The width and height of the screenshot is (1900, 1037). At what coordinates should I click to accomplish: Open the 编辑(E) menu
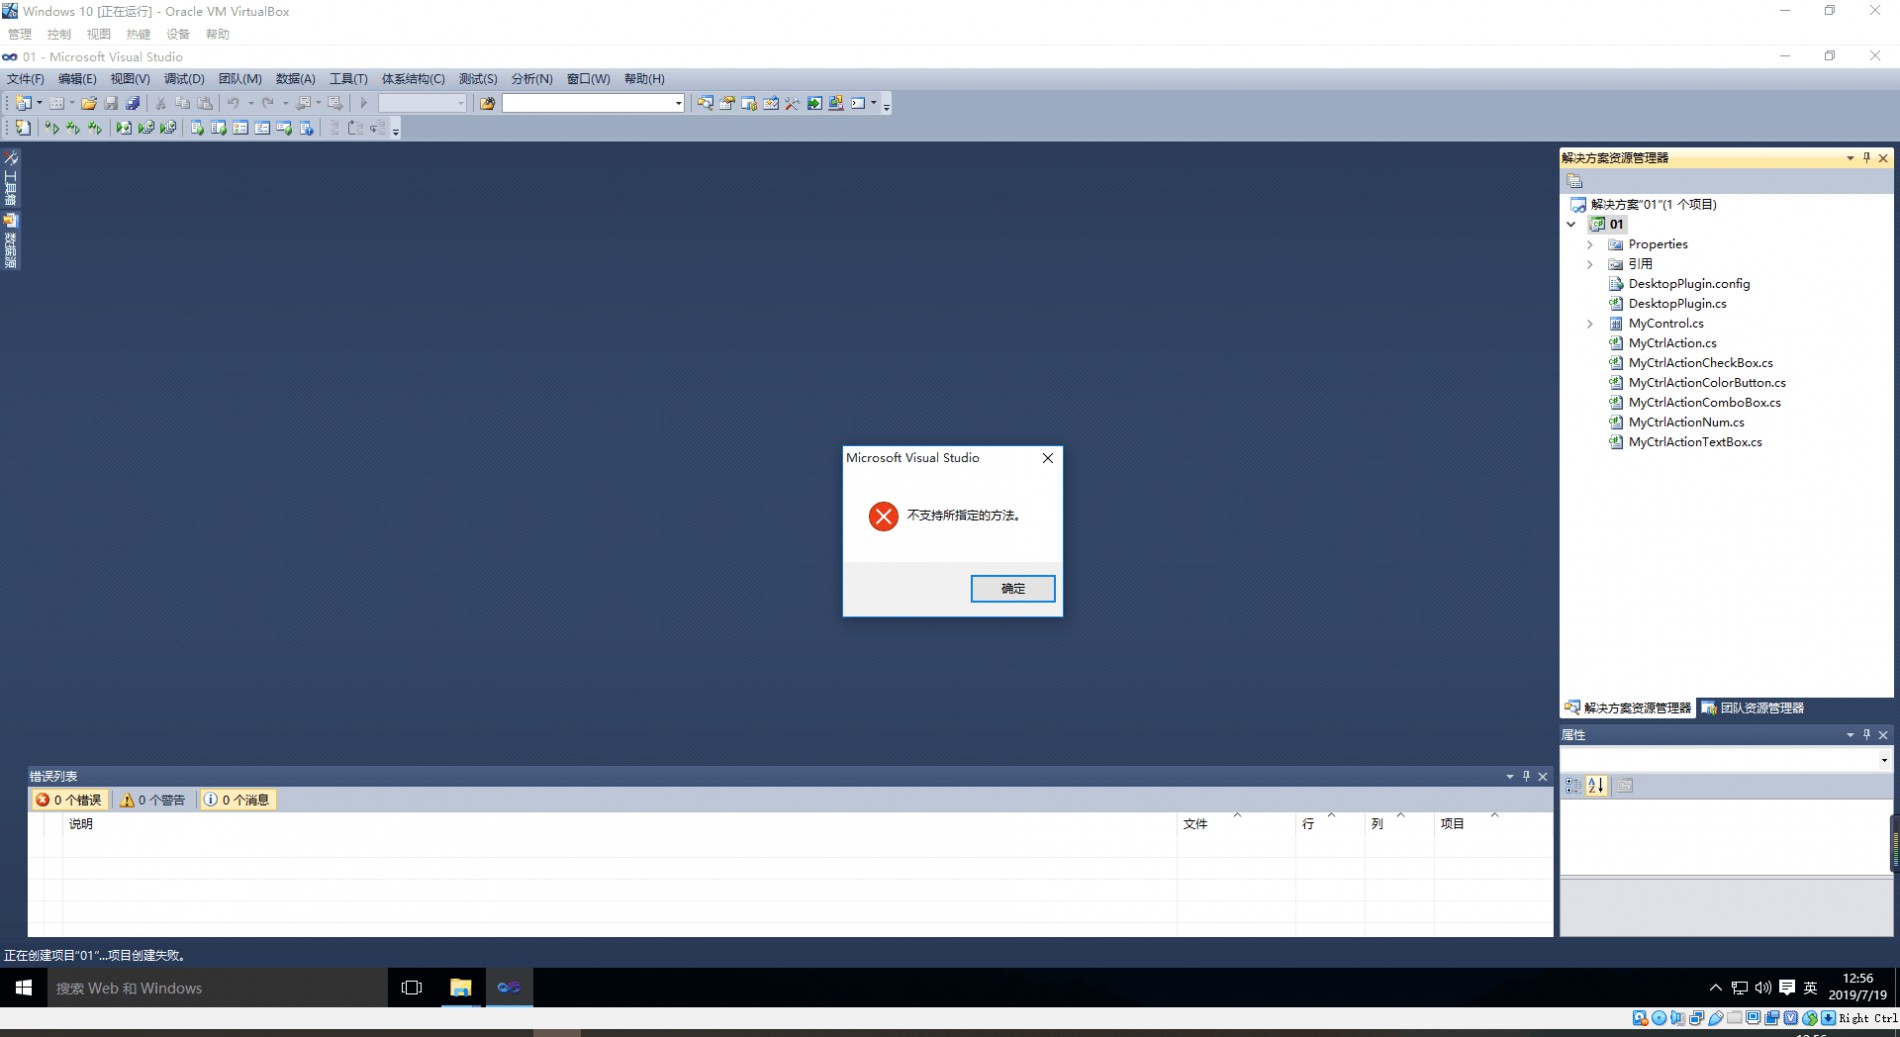tap(77, 79)
